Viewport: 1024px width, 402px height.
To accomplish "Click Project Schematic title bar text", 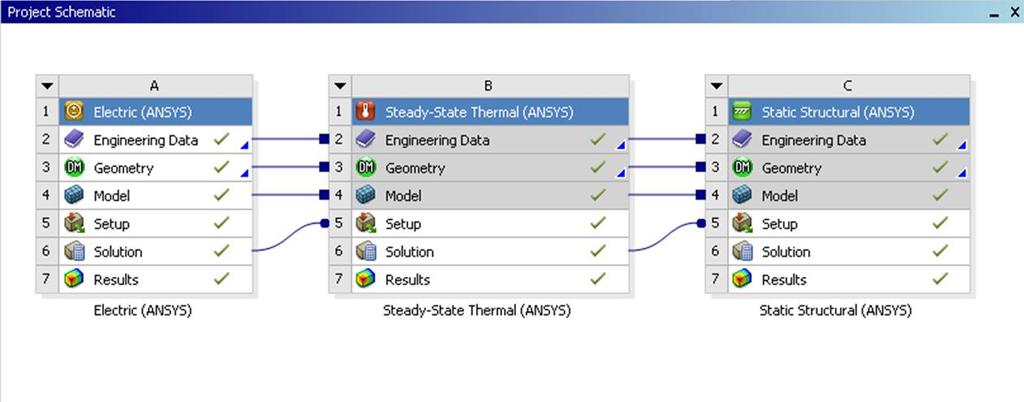I will tap(61, 12).
